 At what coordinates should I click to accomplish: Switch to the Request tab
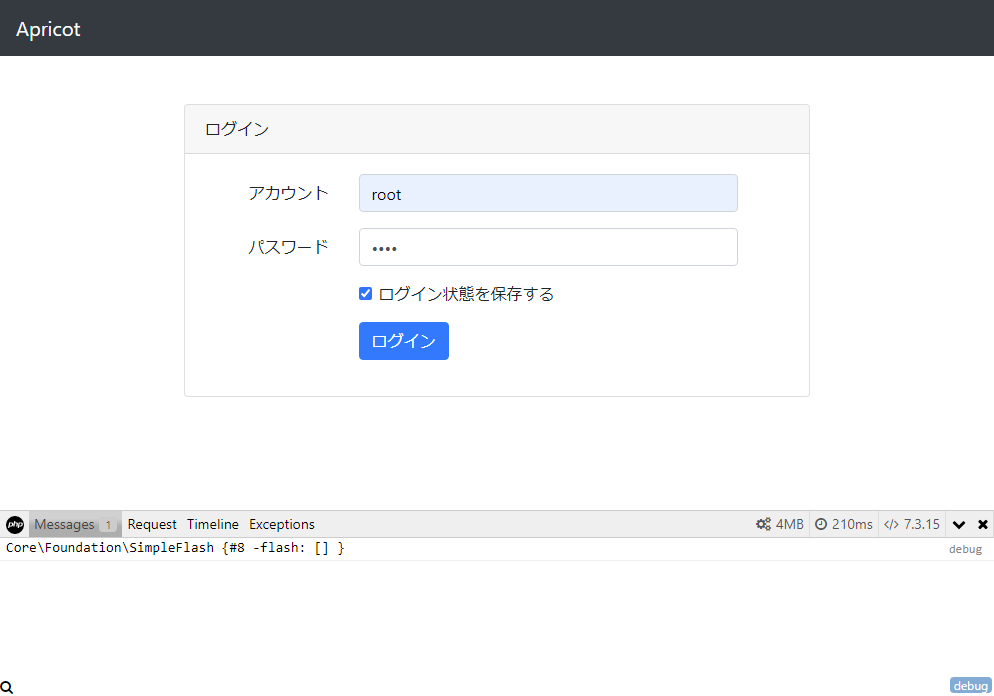click(152, 525)
